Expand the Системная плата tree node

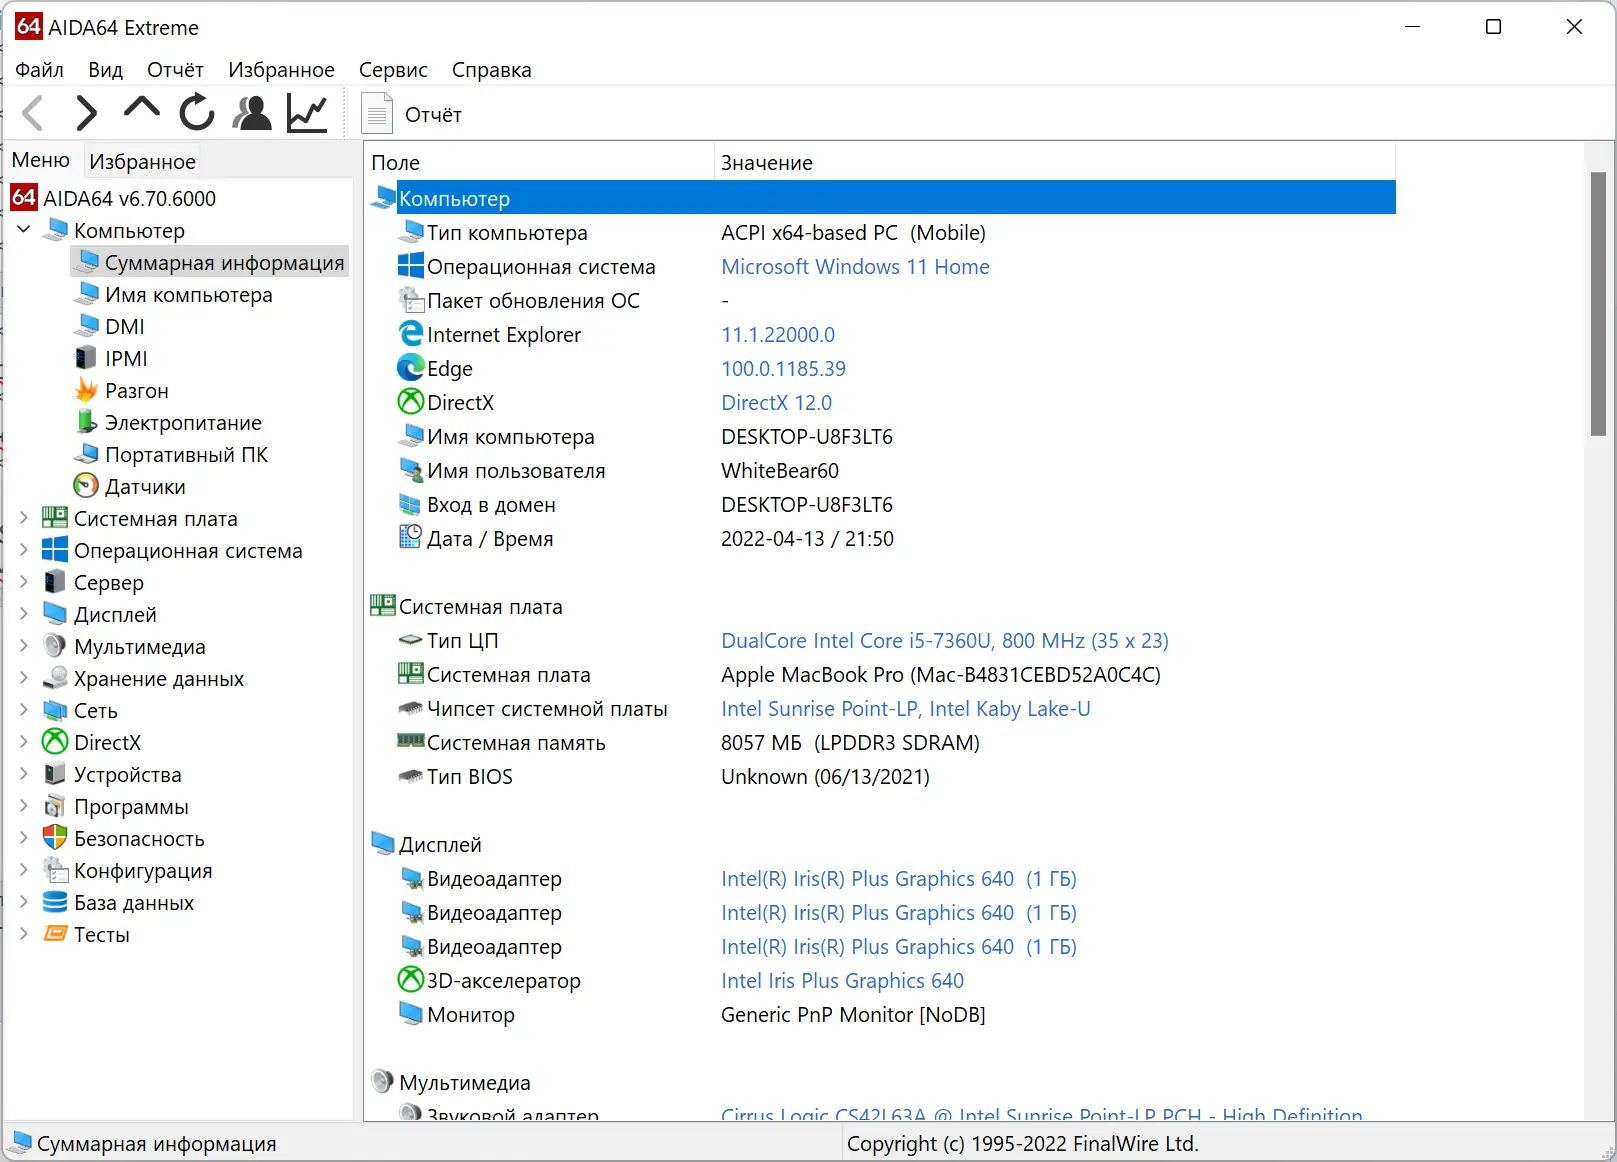point(24,518)
